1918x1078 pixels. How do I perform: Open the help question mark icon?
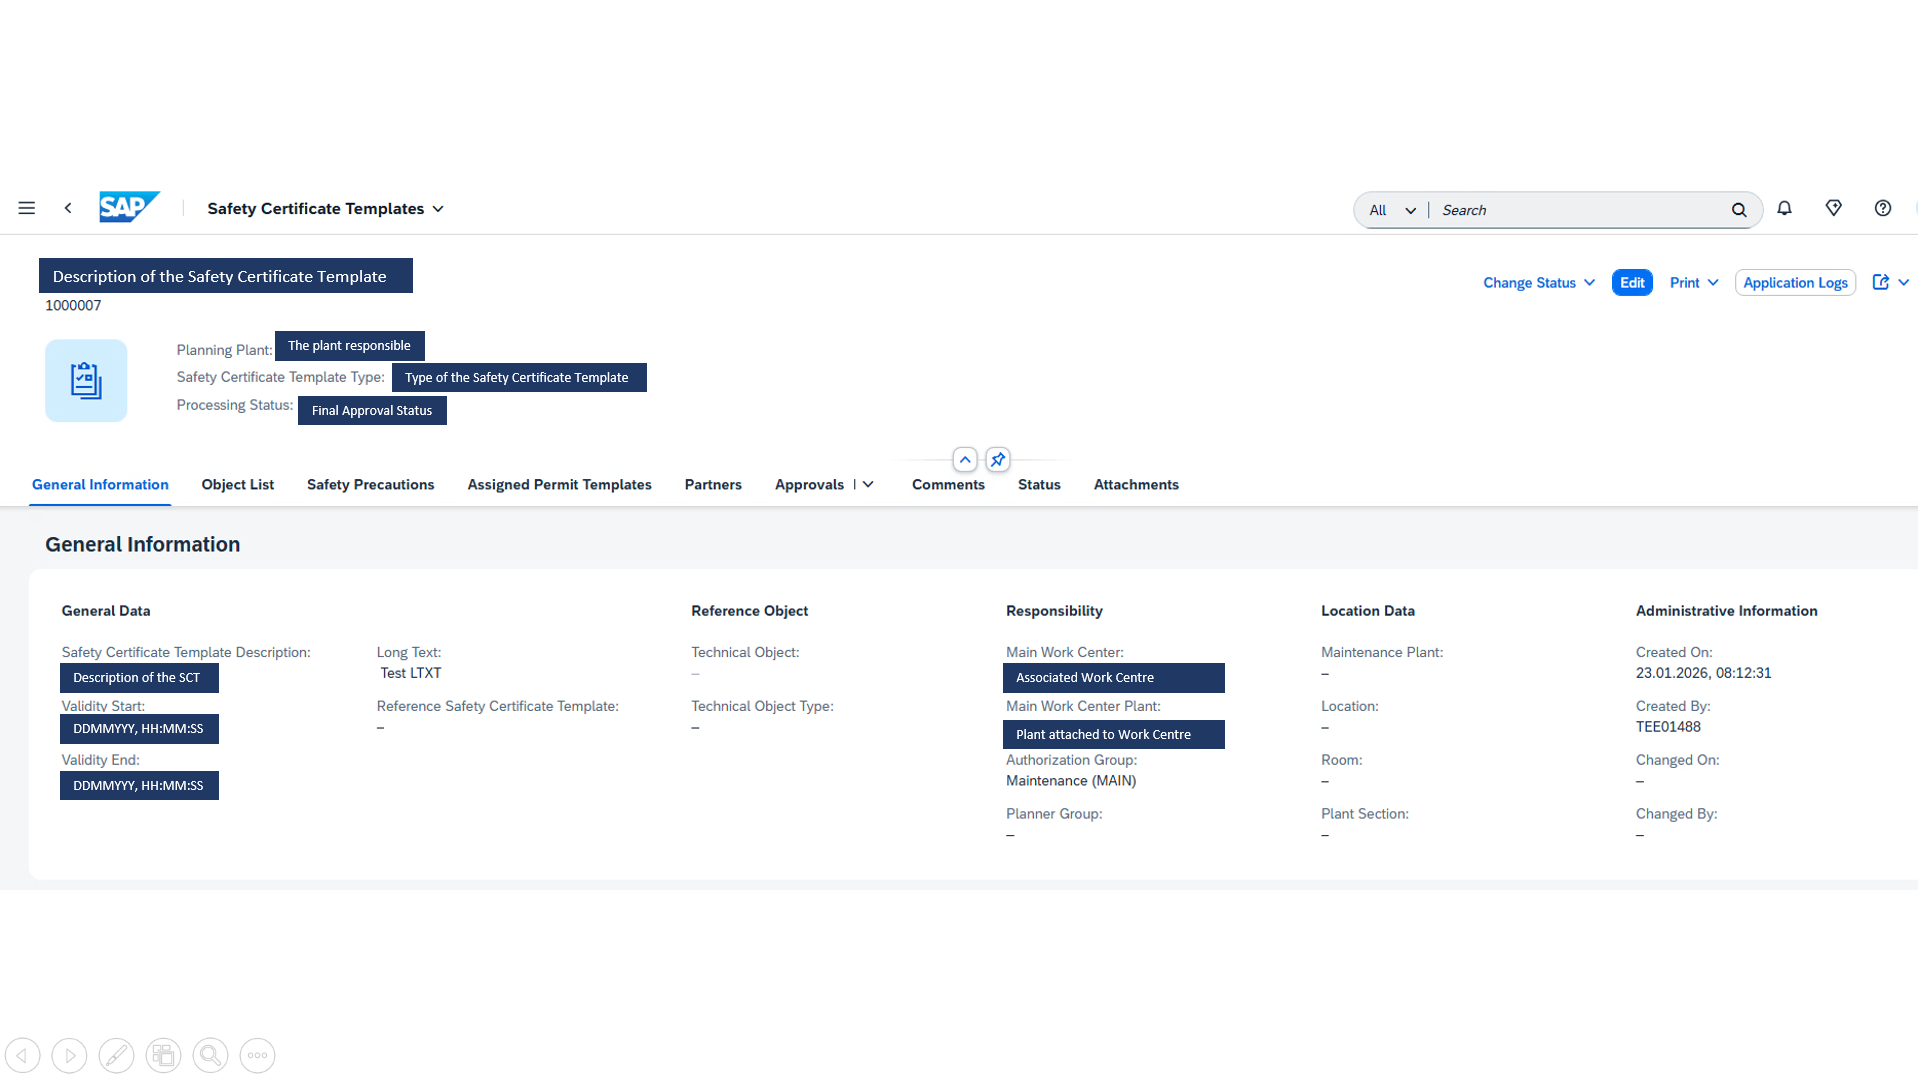point(1882,208)
